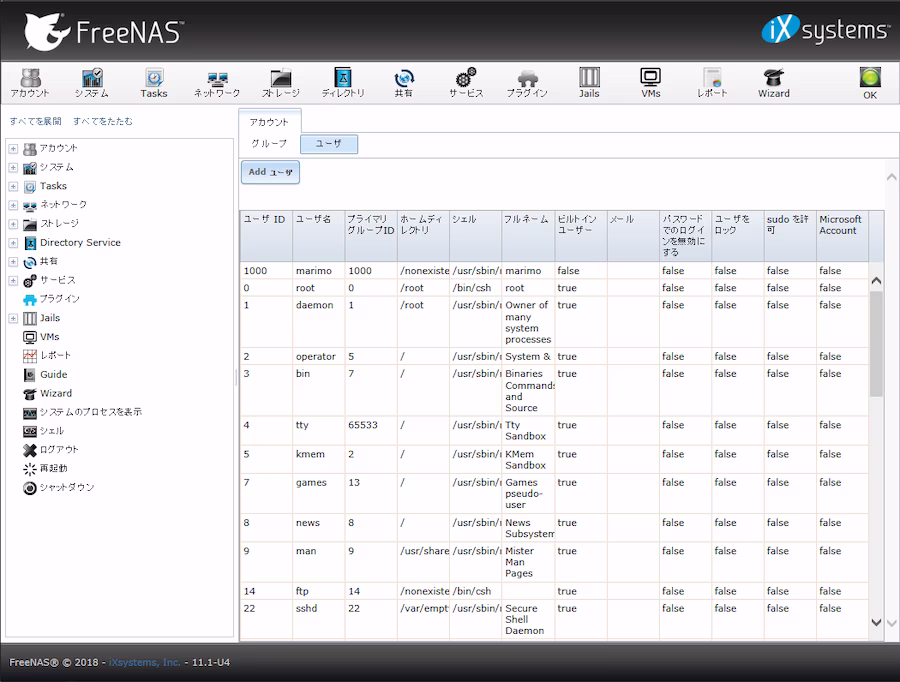Viewport: 900px width, 682px height.
Task: Open the ネットワーク toolbar icon
Action: pos(217,82)
